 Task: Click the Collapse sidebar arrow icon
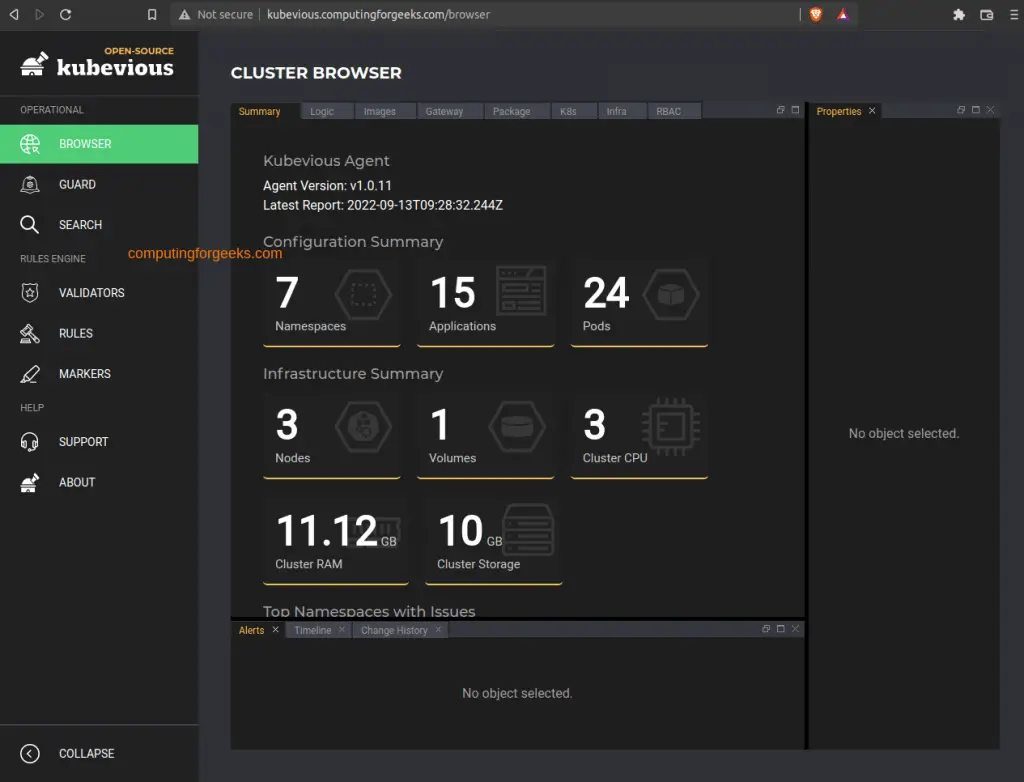(x=29, y=753)
